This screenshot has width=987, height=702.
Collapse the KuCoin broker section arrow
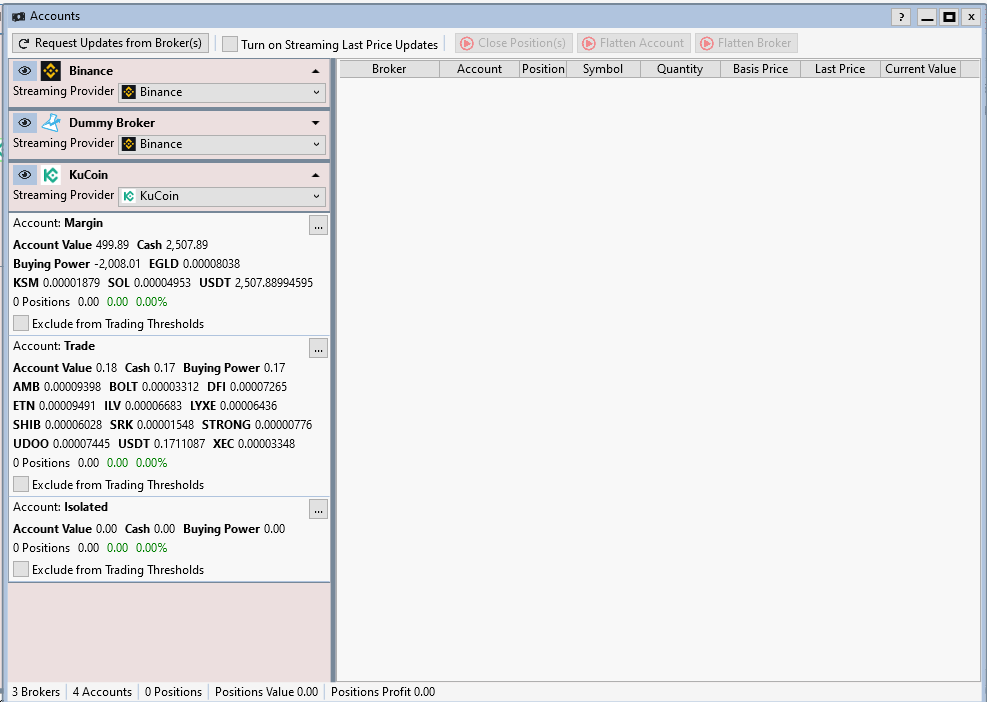[316, 175]
